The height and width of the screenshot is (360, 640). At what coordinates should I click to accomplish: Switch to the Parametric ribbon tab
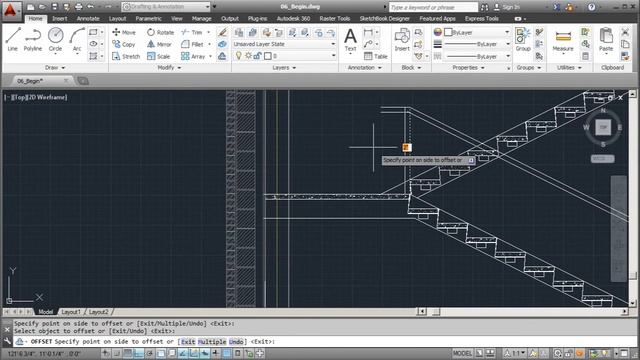148,18
